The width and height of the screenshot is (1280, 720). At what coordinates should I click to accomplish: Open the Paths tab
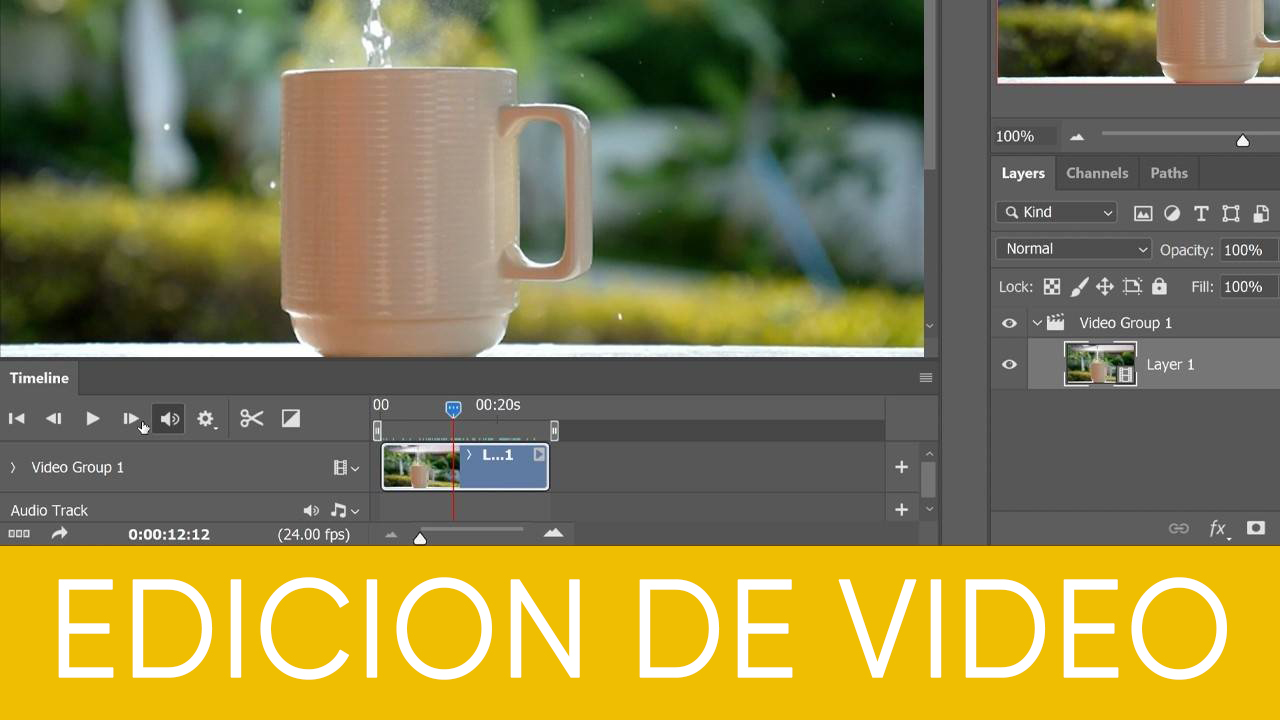pyautogui.click(x=1168, y=173)
